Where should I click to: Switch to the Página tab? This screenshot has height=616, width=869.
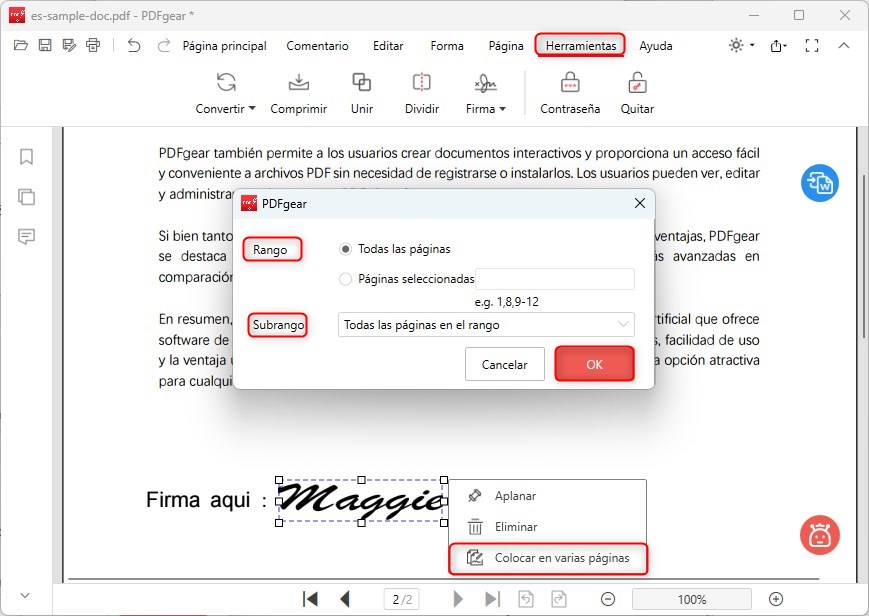pyautogui.click(x=506, y=46)
